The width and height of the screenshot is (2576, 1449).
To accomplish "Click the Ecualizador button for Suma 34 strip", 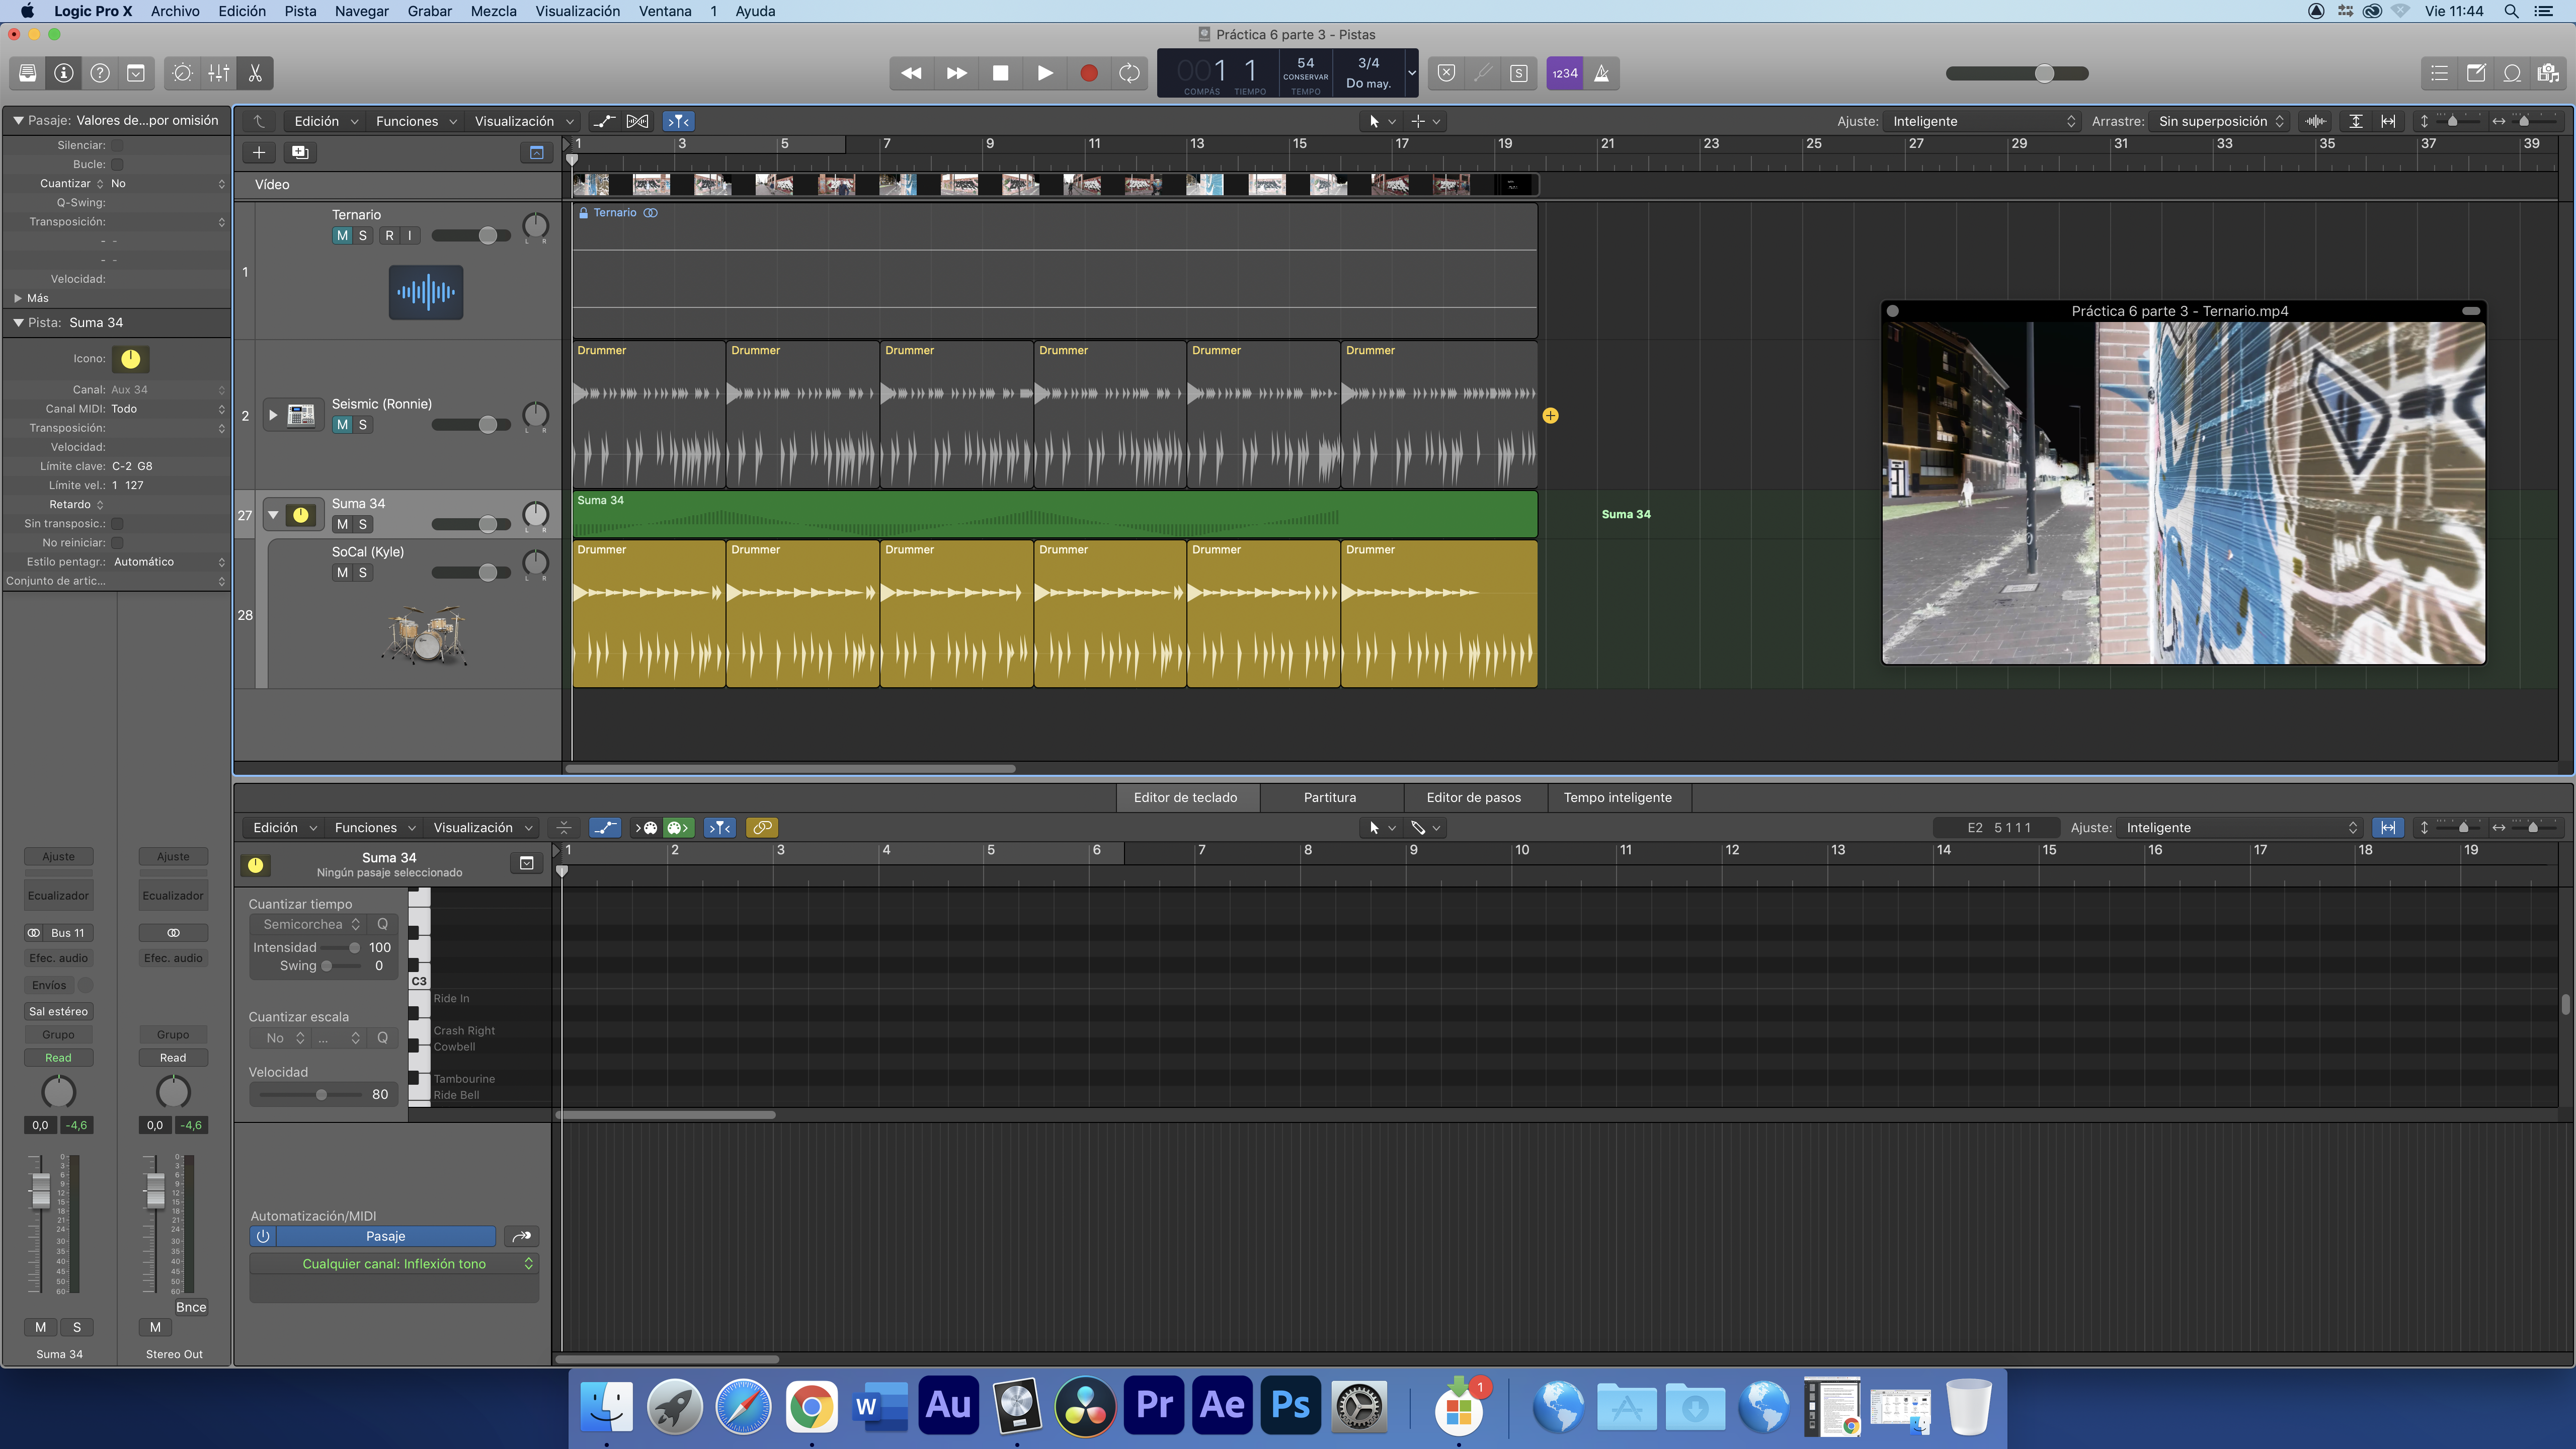I will (x=58, y=895).
